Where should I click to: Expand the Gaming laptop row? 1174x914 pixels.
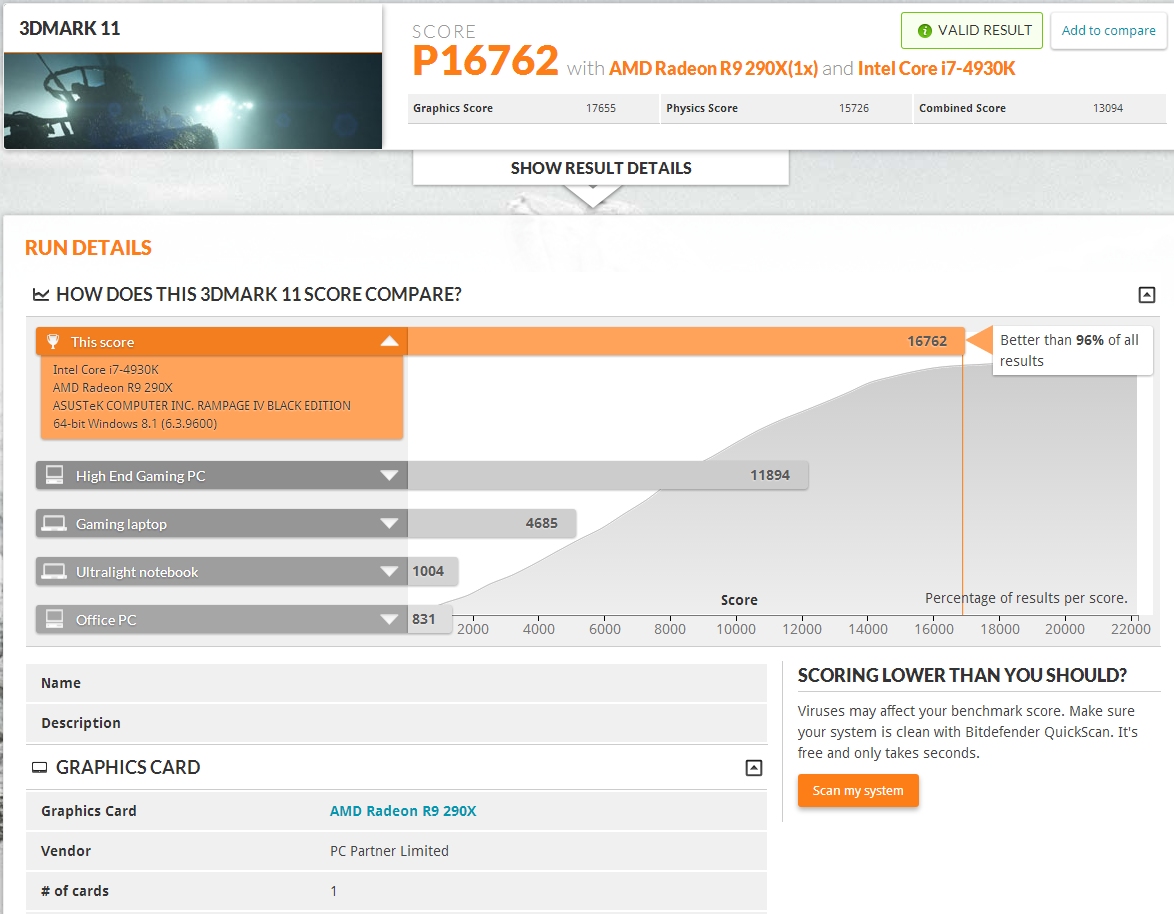pos(389,523)
